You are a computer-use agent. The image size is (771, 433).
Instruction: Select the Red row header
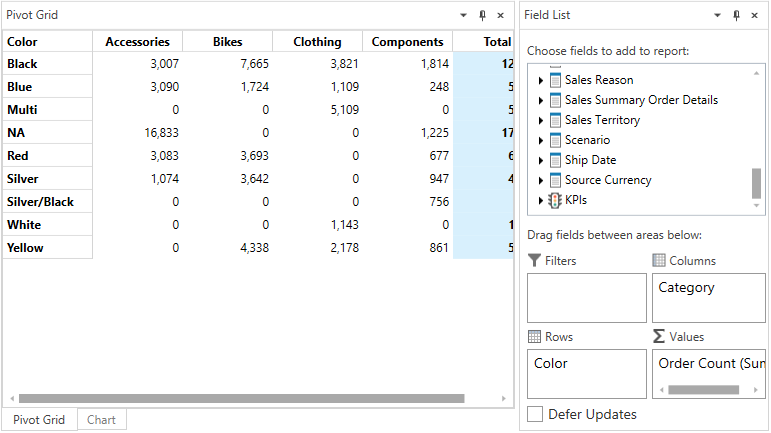[x=47, y=156]
